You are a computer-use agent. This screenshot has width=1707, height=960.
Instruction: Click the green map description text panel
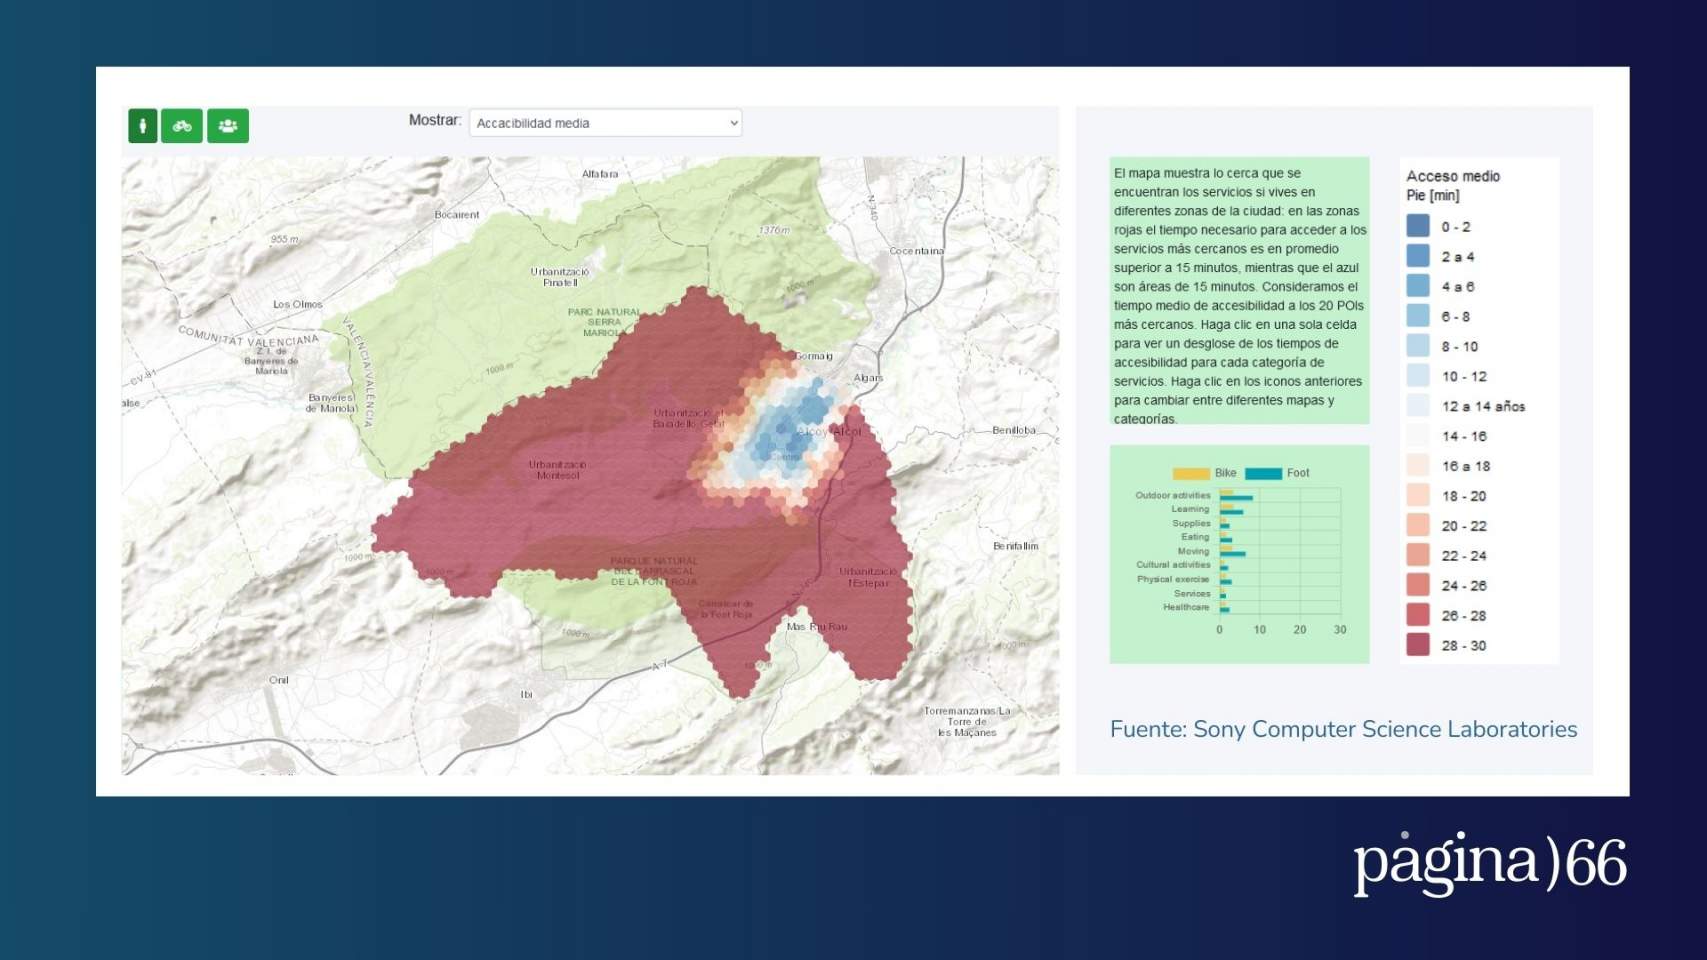coord(1238,290)
